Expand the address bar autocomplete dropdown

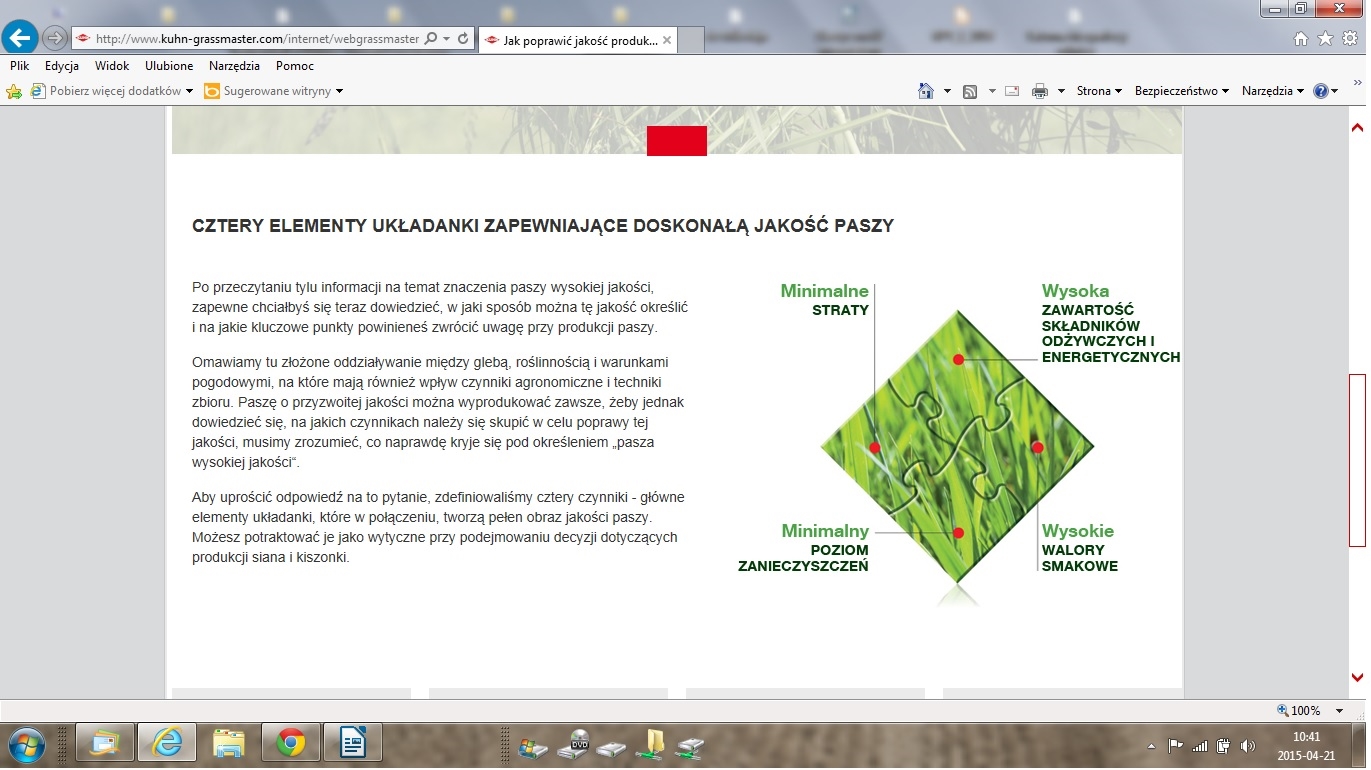click(446, 38)
